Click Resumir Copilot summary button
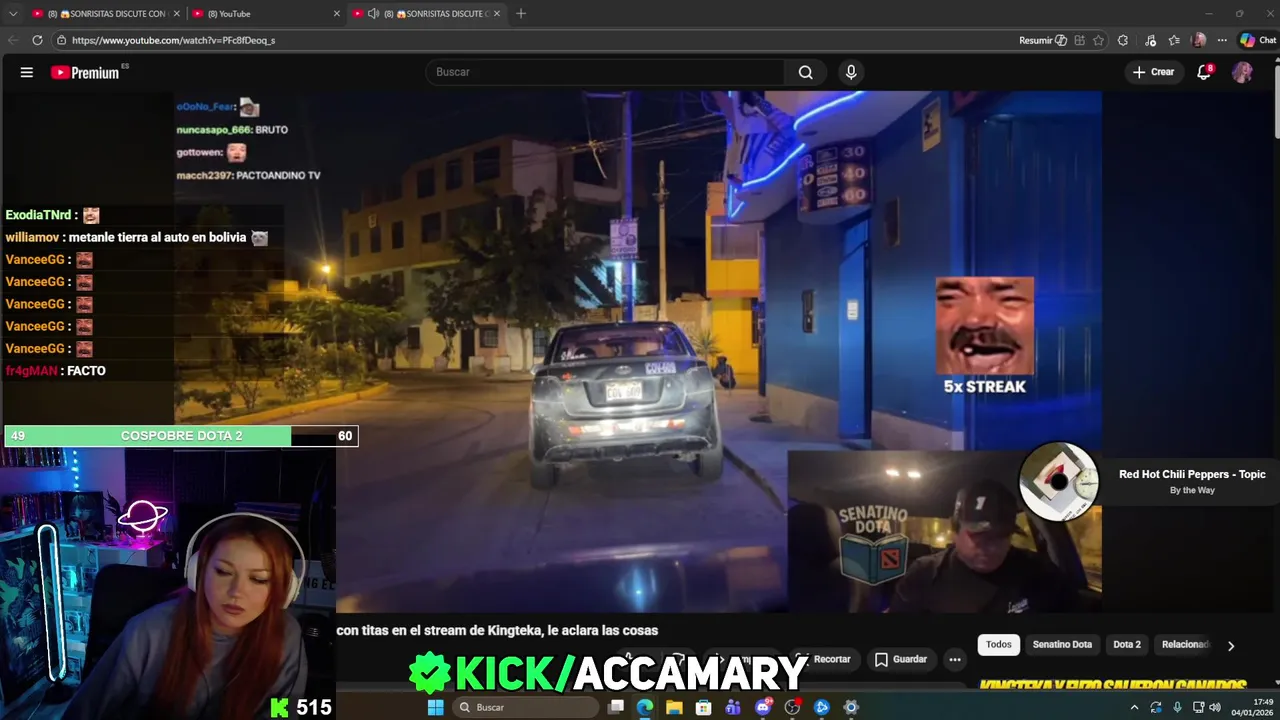This screenshot has height=720, width=1280. tap(1042, 40)
